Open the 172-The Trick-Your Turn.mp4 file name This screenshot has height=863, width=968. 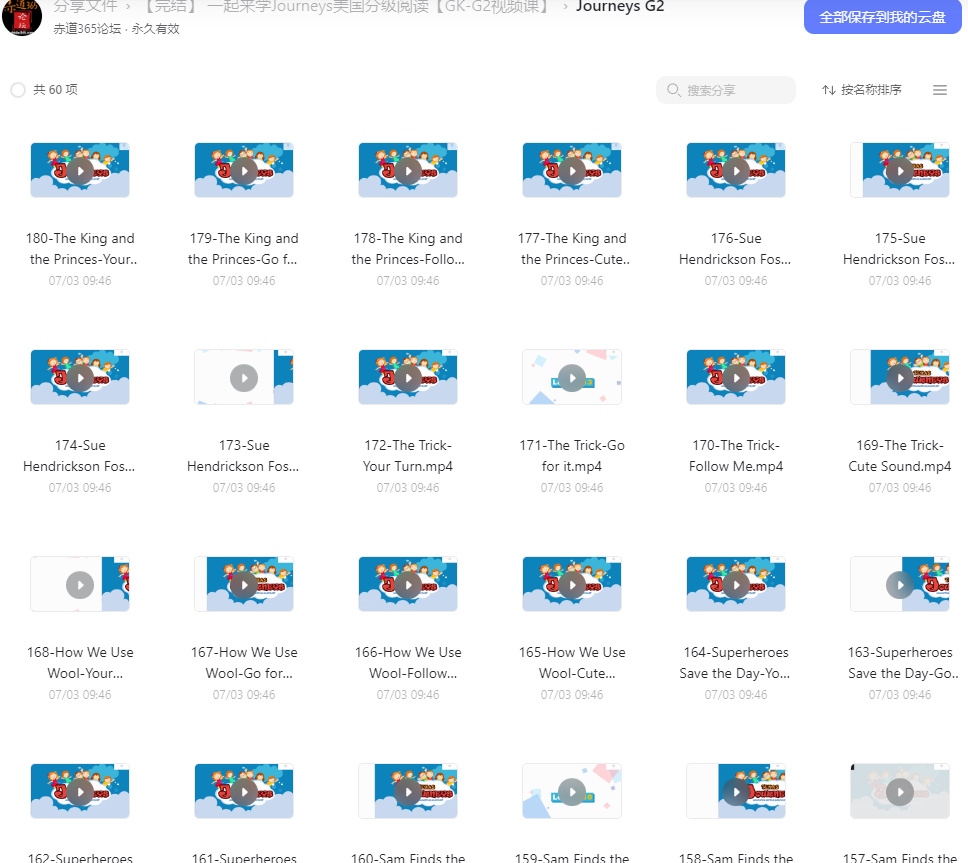pos(408,456)
